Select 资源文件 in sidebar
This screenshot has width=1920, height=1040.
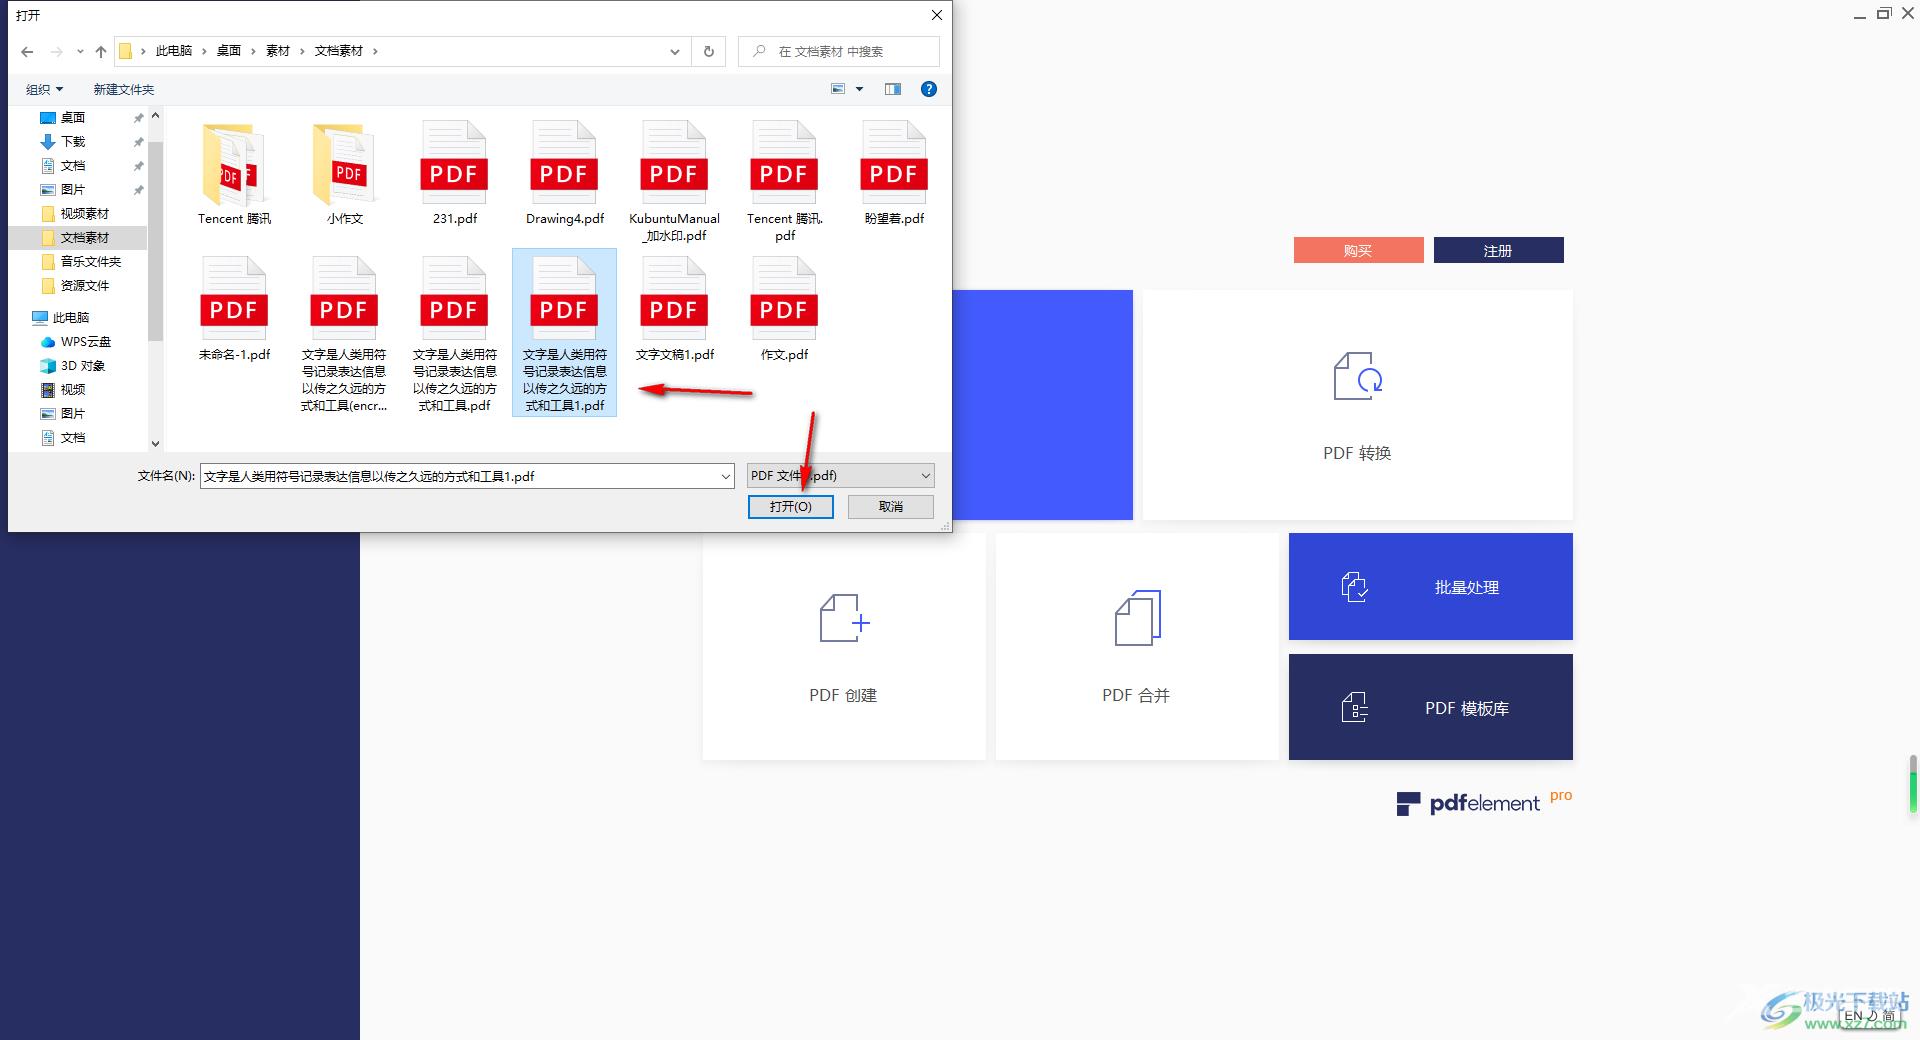pyautogui.click(x=84, y=285)
